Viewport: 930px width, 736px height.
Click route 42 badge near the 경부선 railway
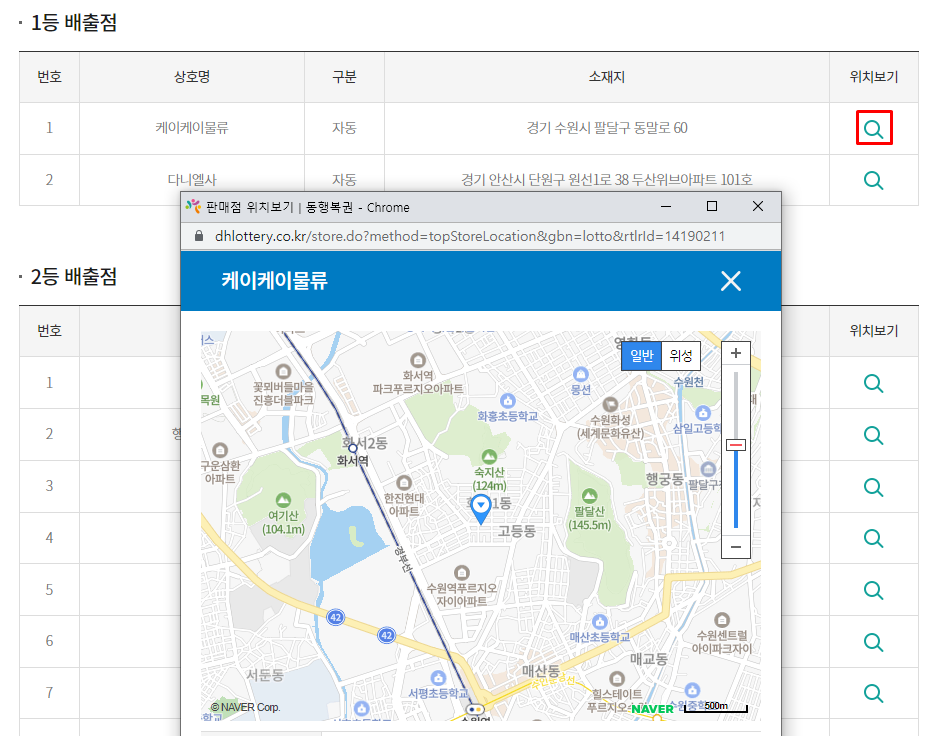pyautogui.click(x=387, y=635)
